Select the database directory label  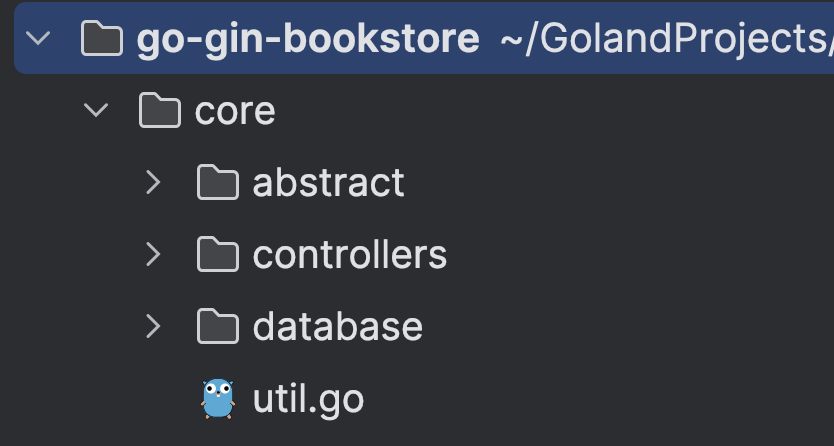pyautogui.click(x=337, y=327)
